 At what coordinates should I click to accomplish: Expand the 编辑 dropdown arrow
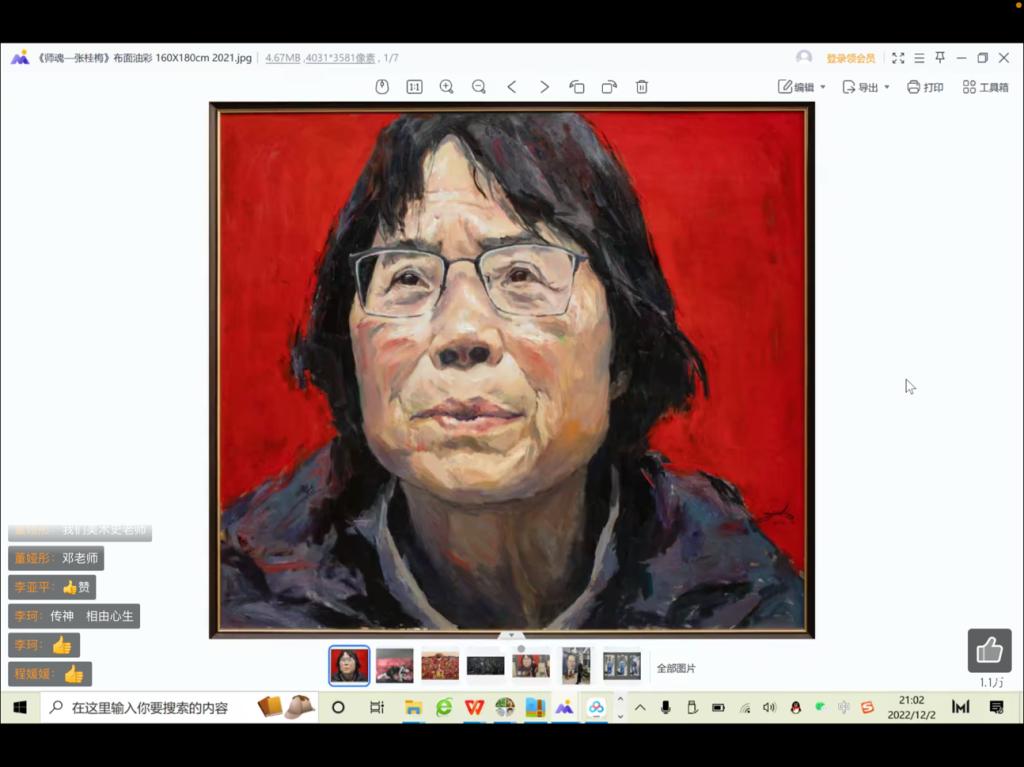(823, 87)
